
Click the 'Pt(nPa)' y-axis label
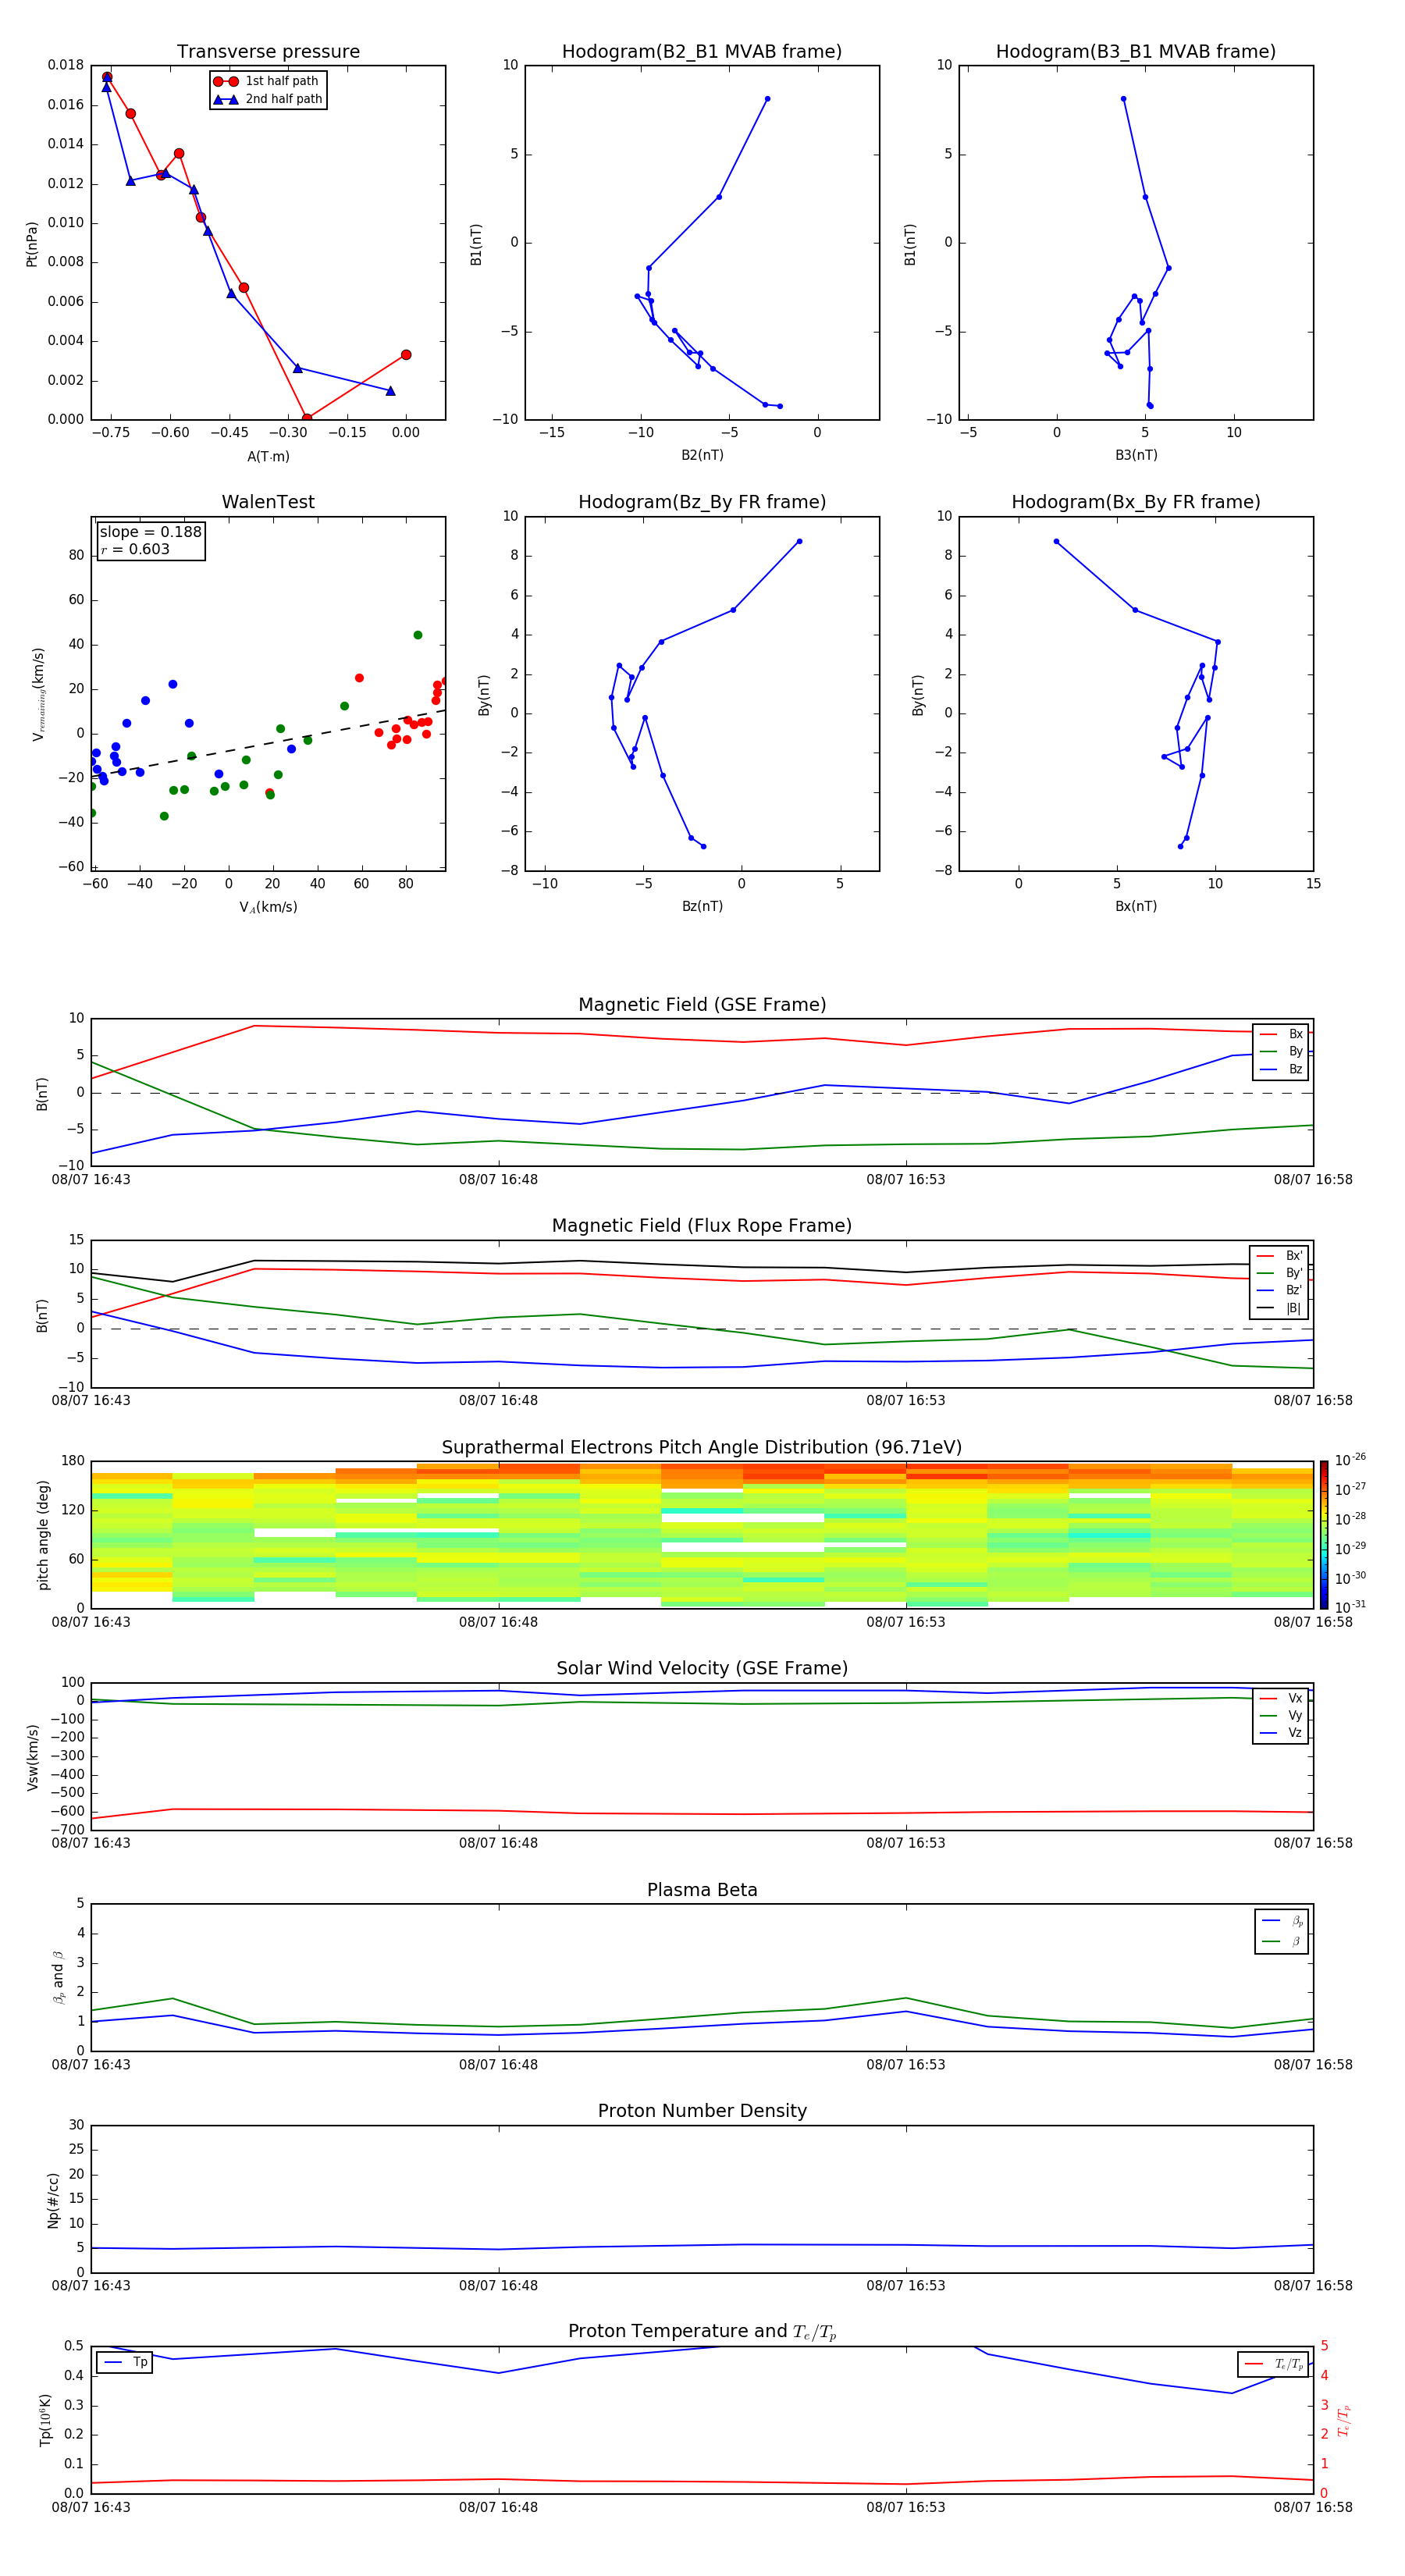[31, 244]
